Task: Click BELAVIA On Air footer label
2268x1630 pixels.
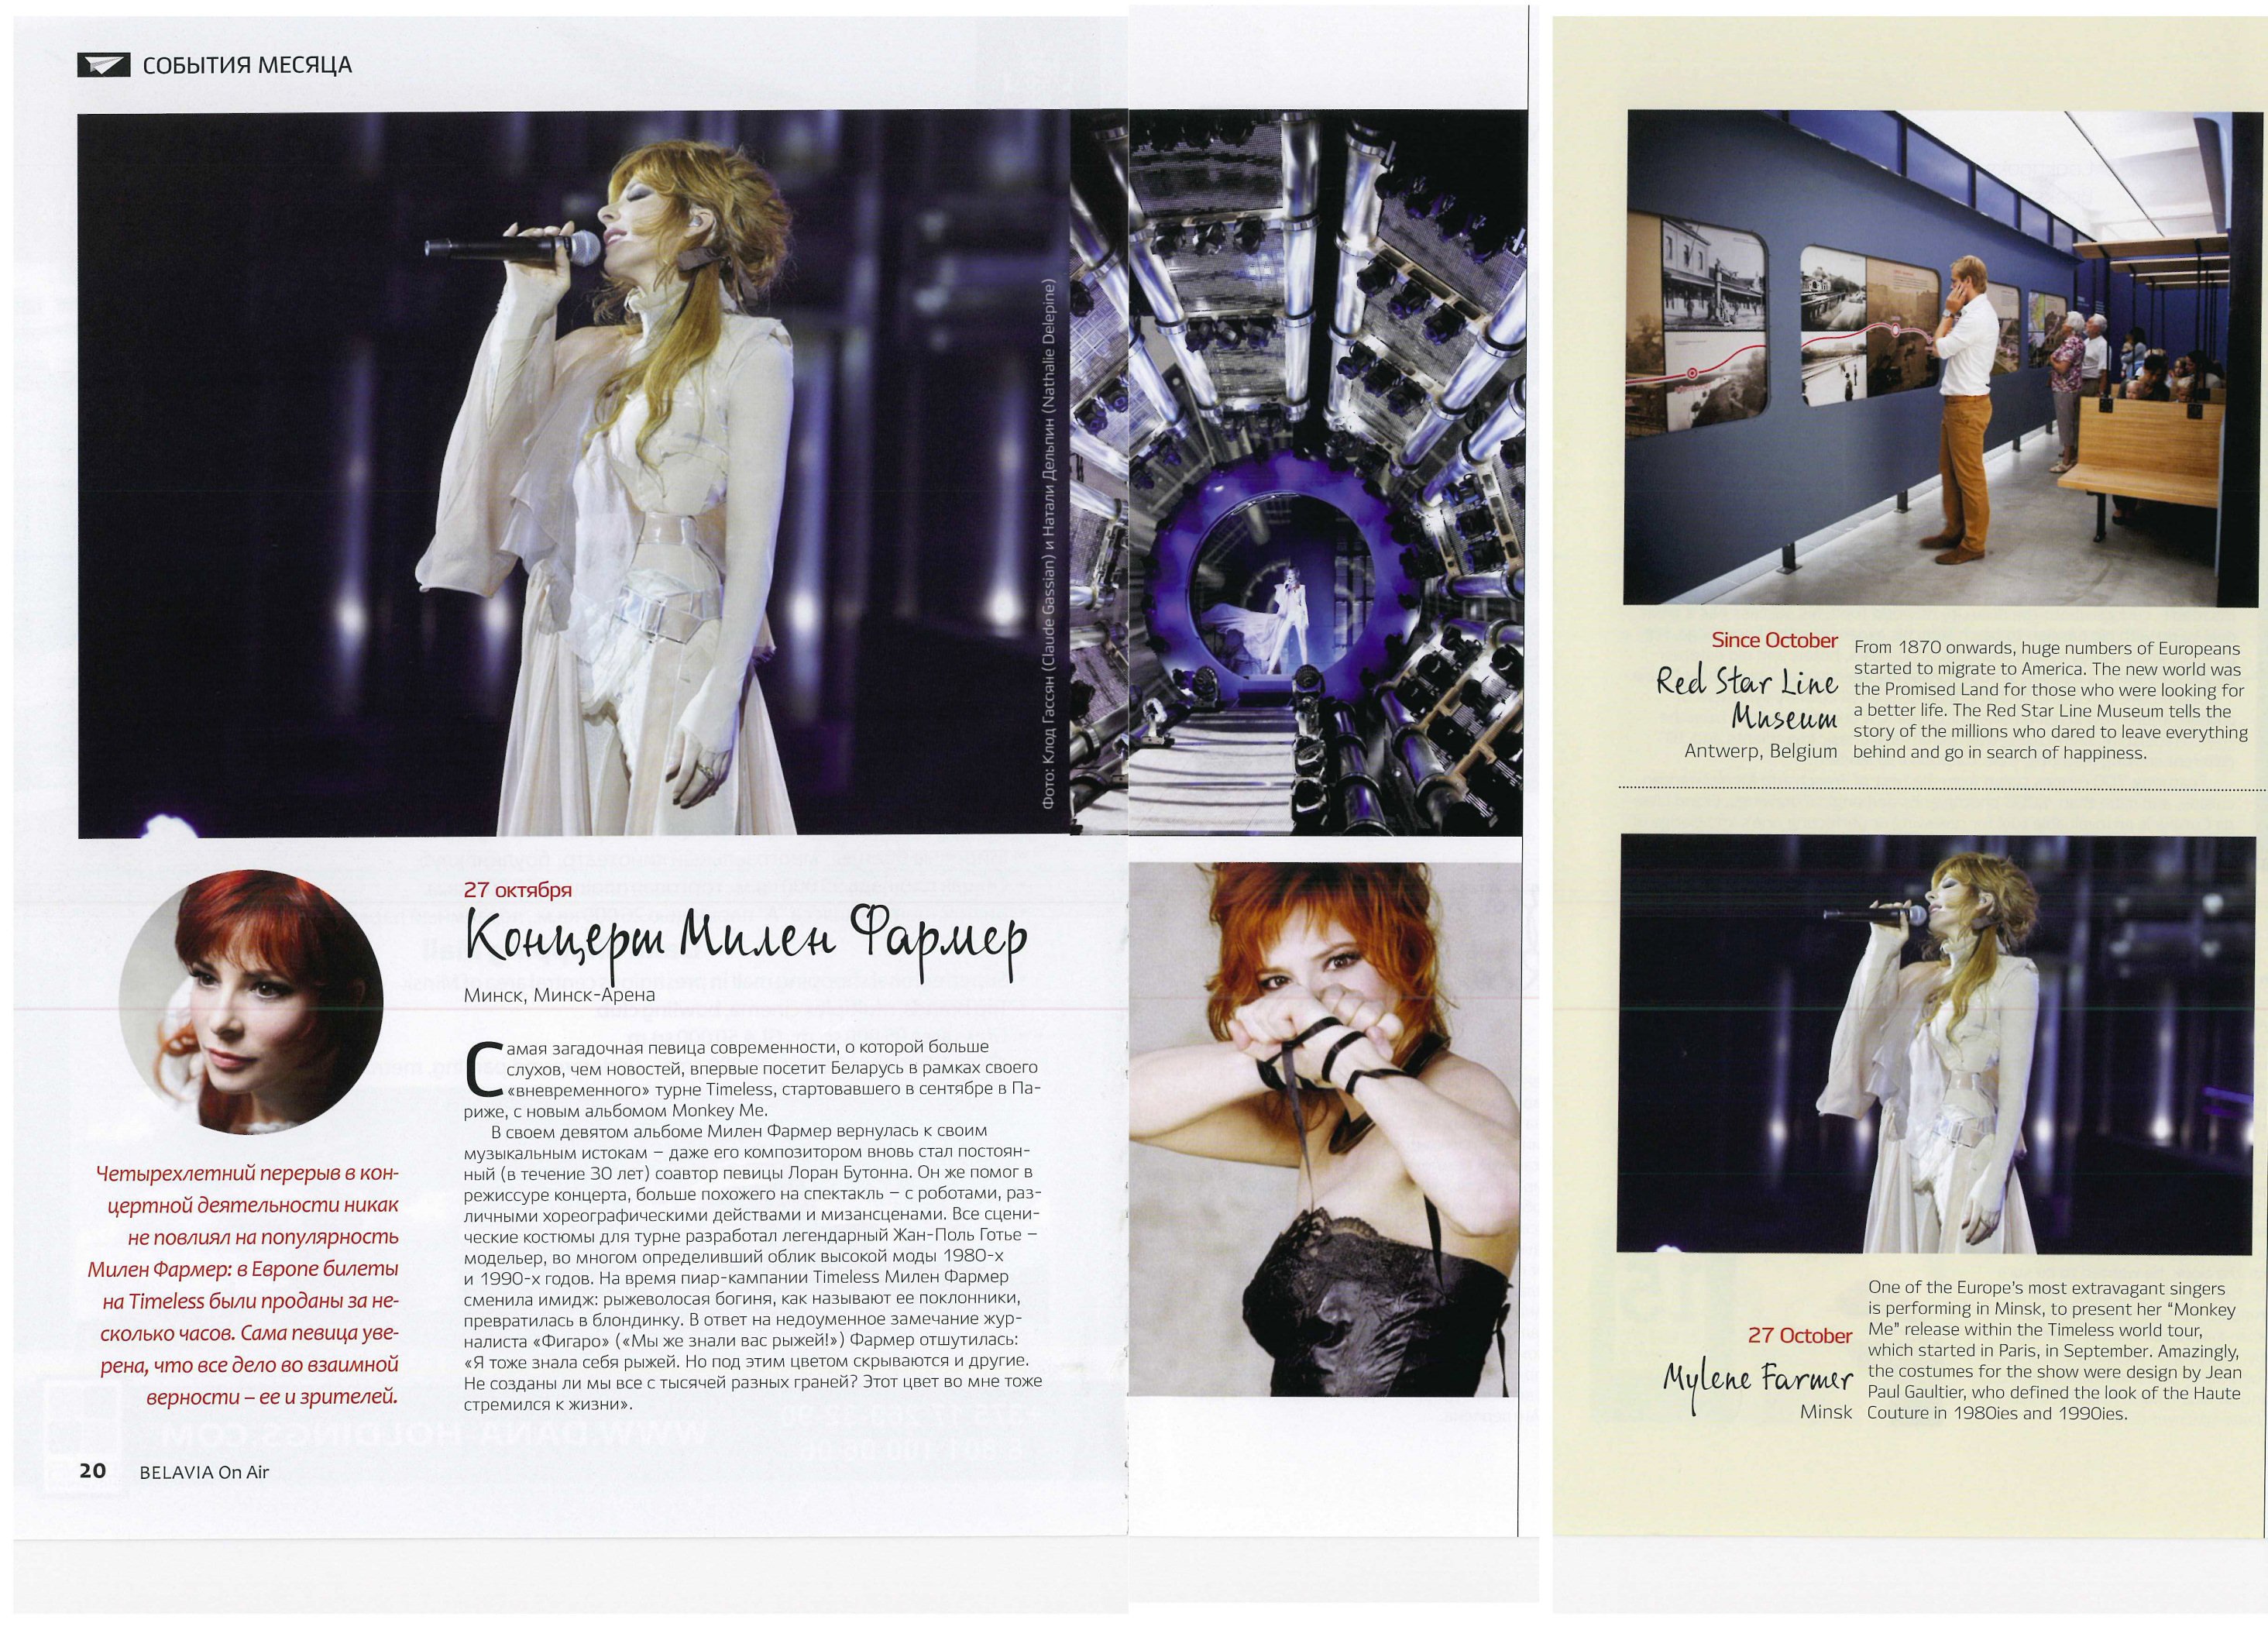Action: coord(205,1472)
